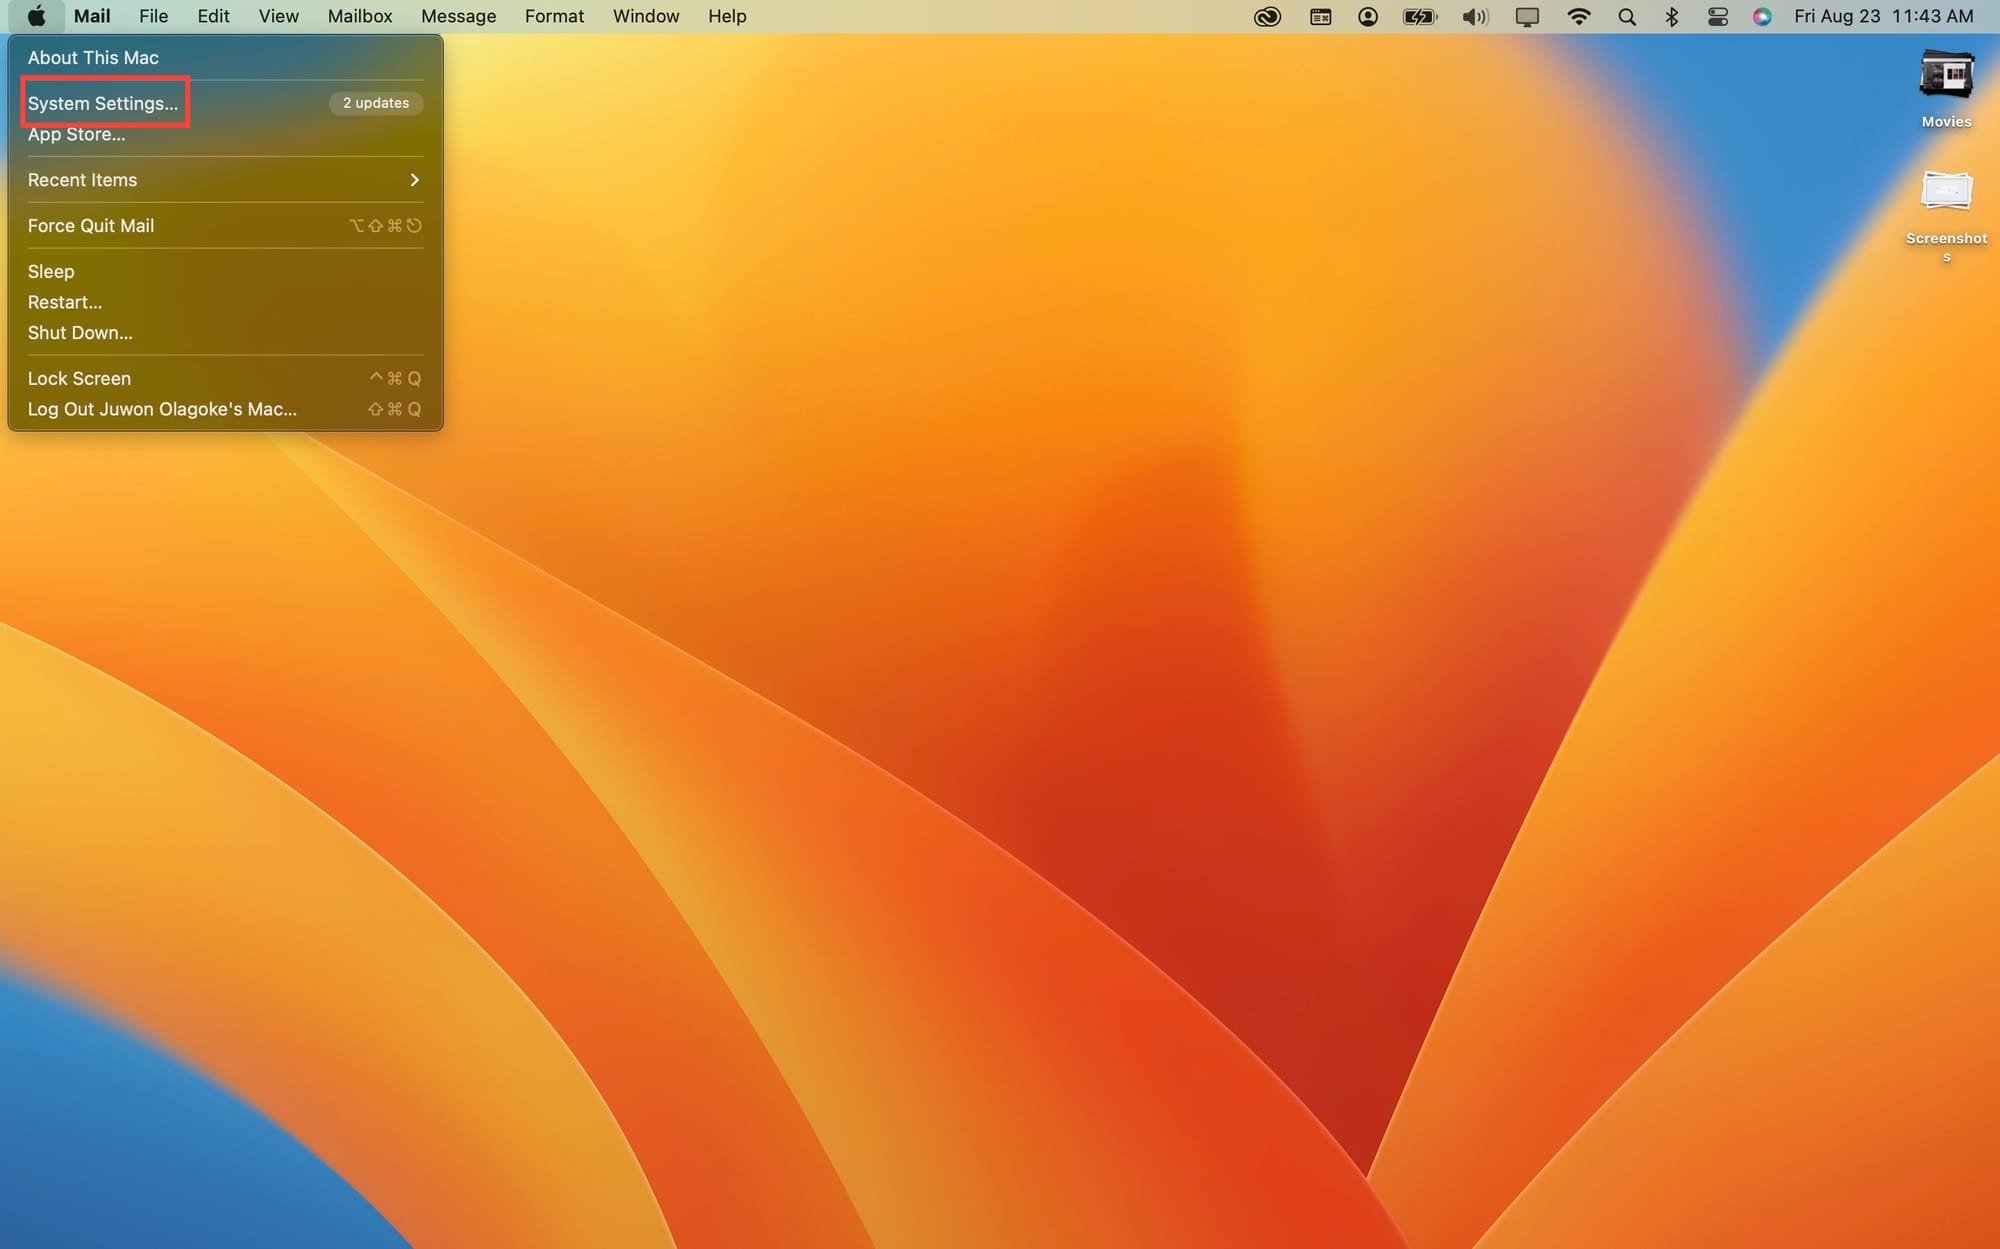Click the Siri icon
Screen dimensions: 2000x1249
click(x=1762, y=16)
